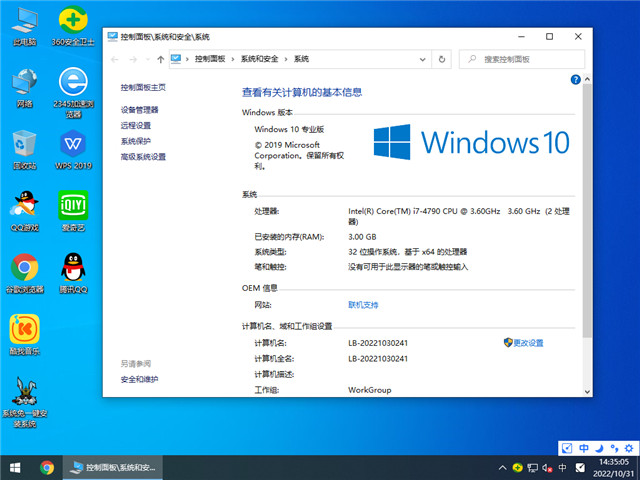Click the blue help question mark icon
Screen dimensions: 640x480
pos(575,79)
